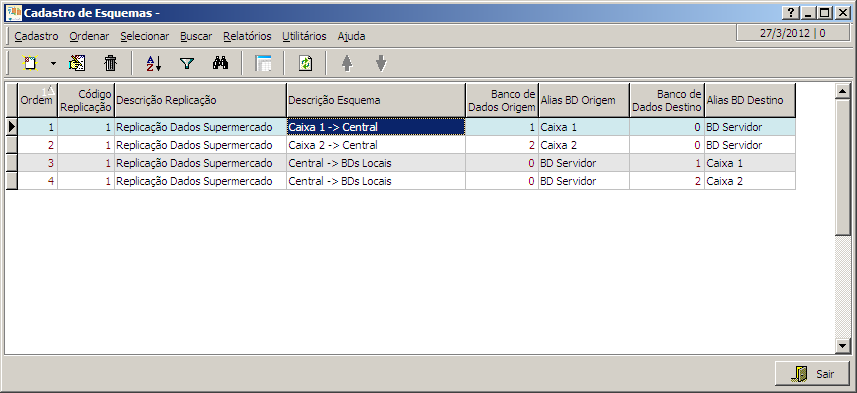Click the Descrição Esquema column header
This screenshot has width=857, height=393.
[376, 100]
